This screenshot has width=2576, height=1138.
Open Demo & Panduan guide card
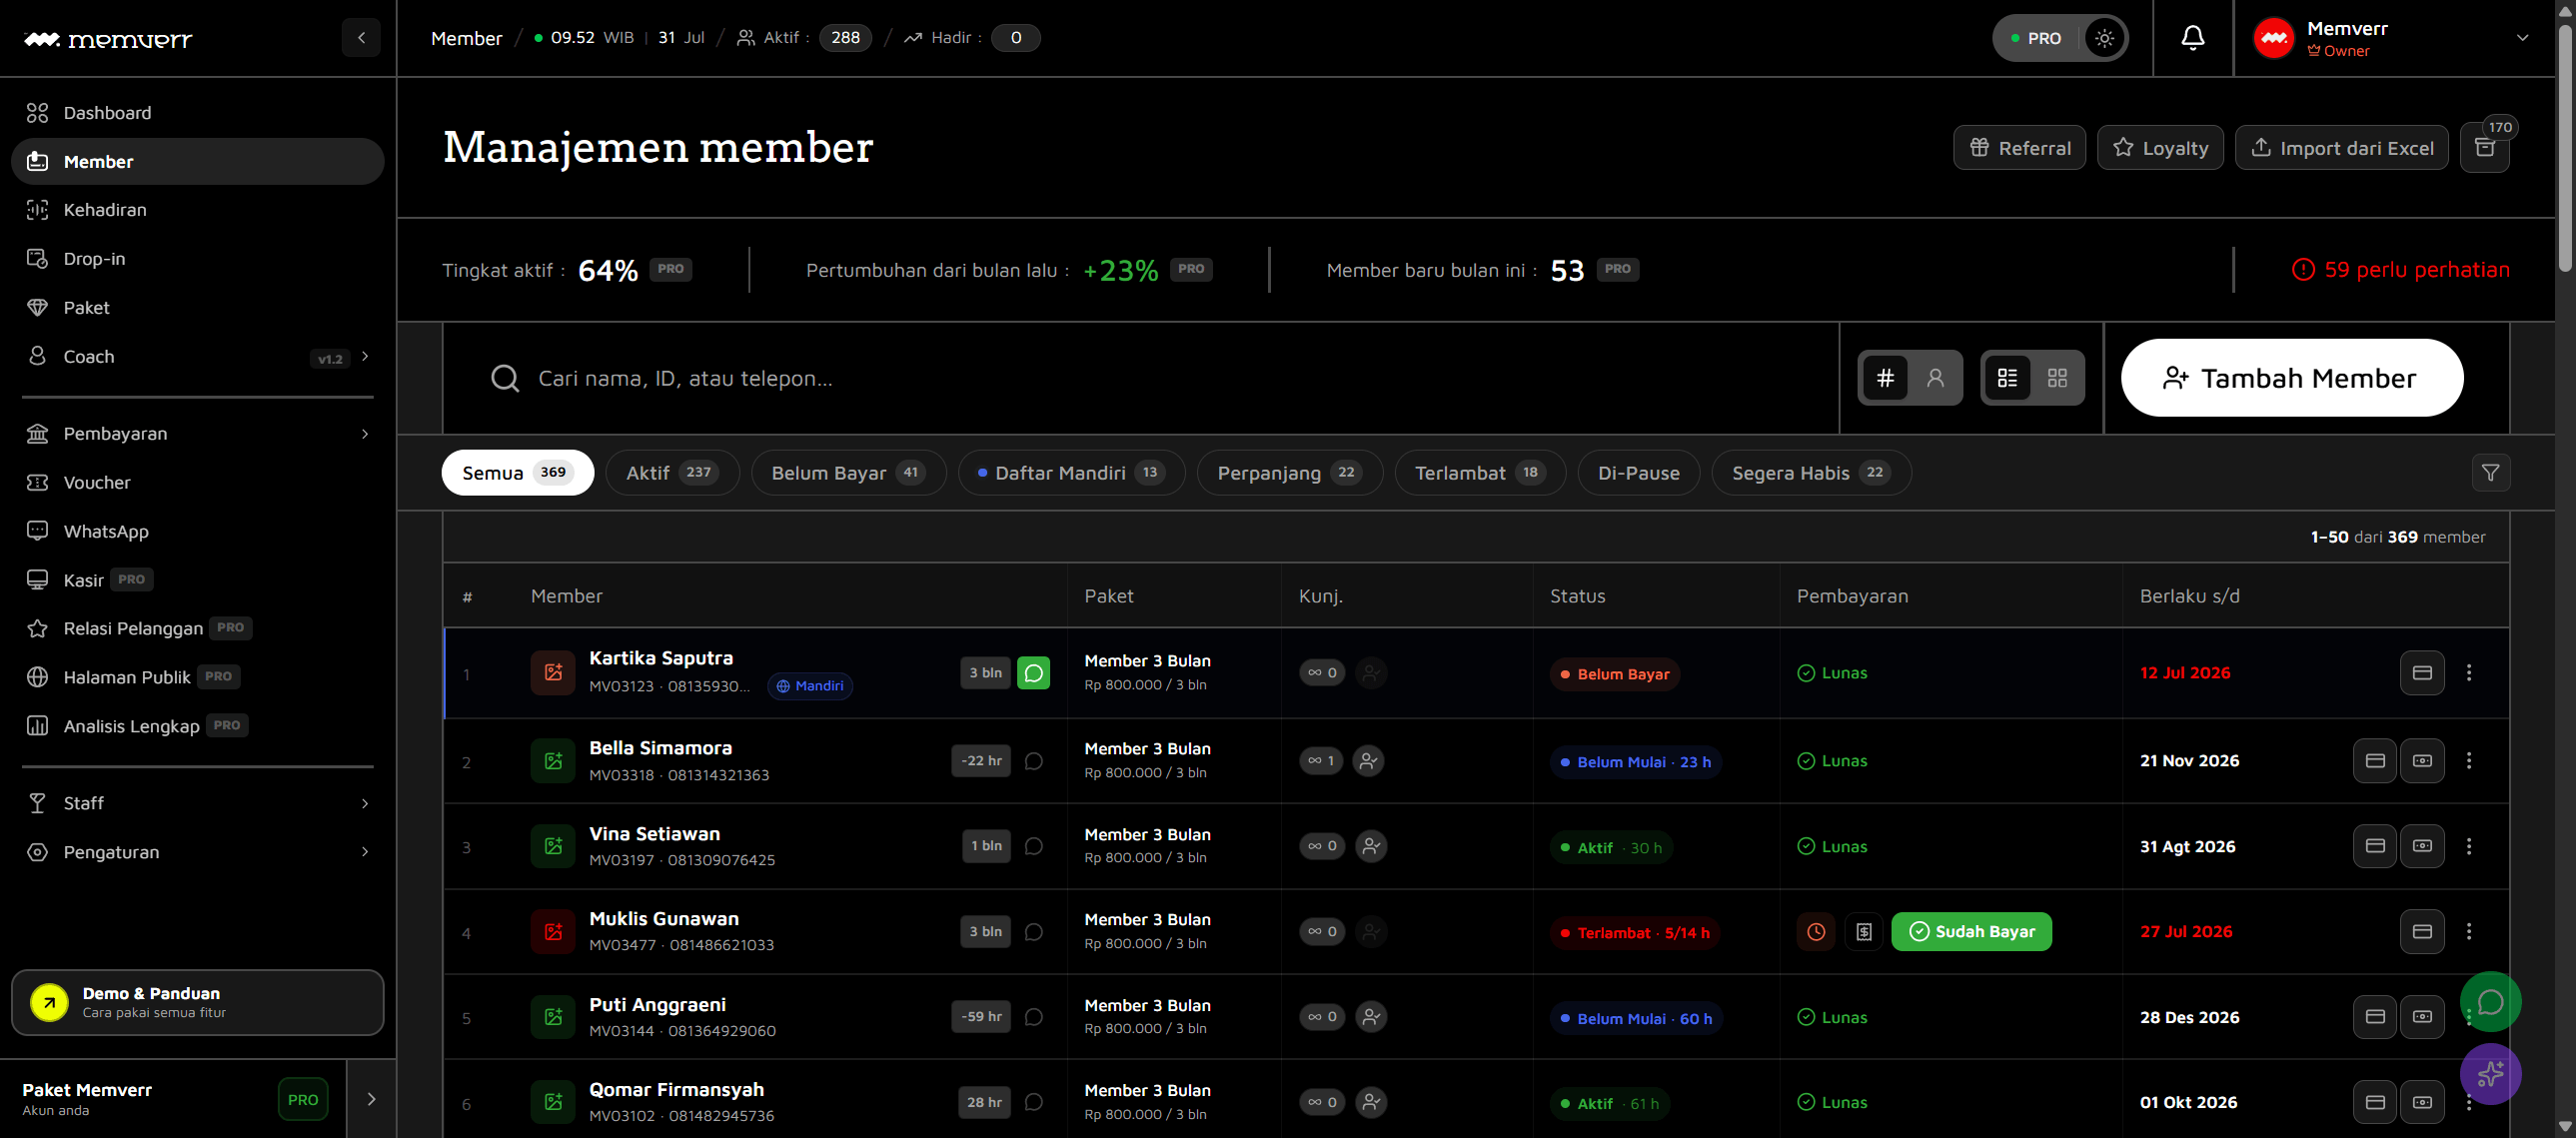coord(198,1002)
